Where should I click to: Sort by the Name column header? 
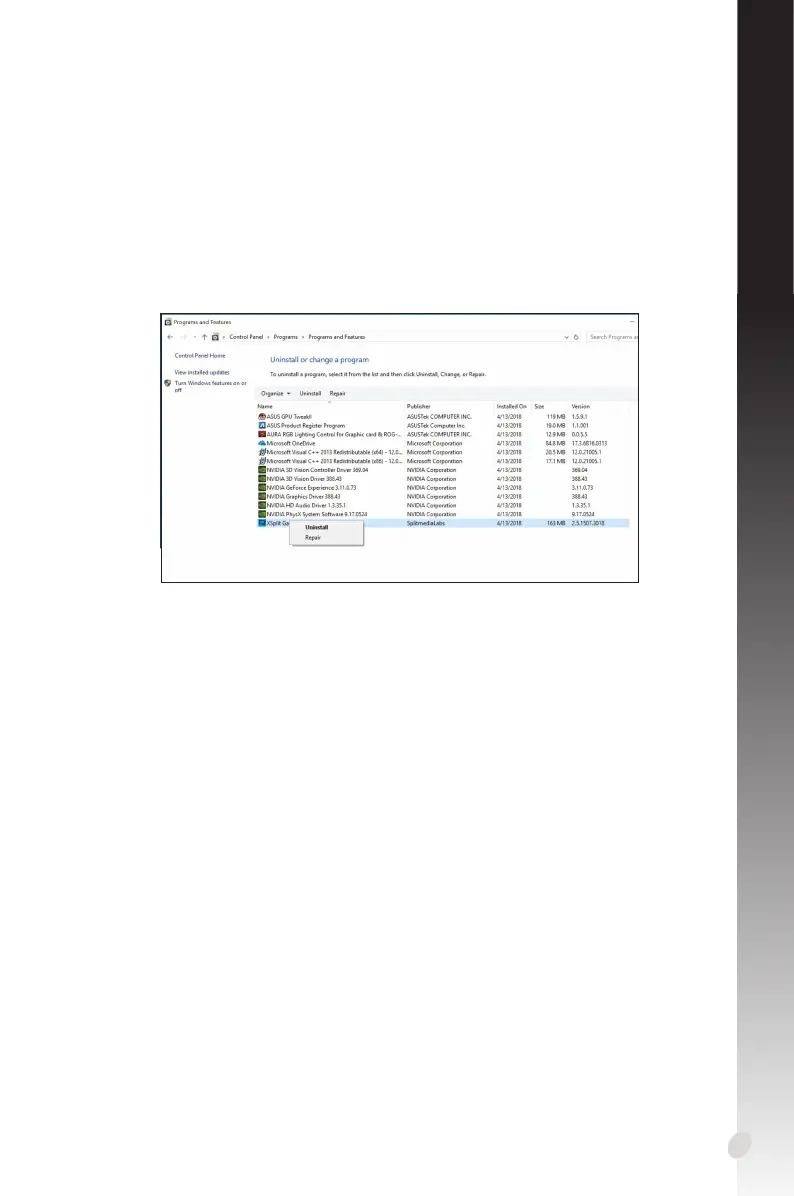click(265, 407)
